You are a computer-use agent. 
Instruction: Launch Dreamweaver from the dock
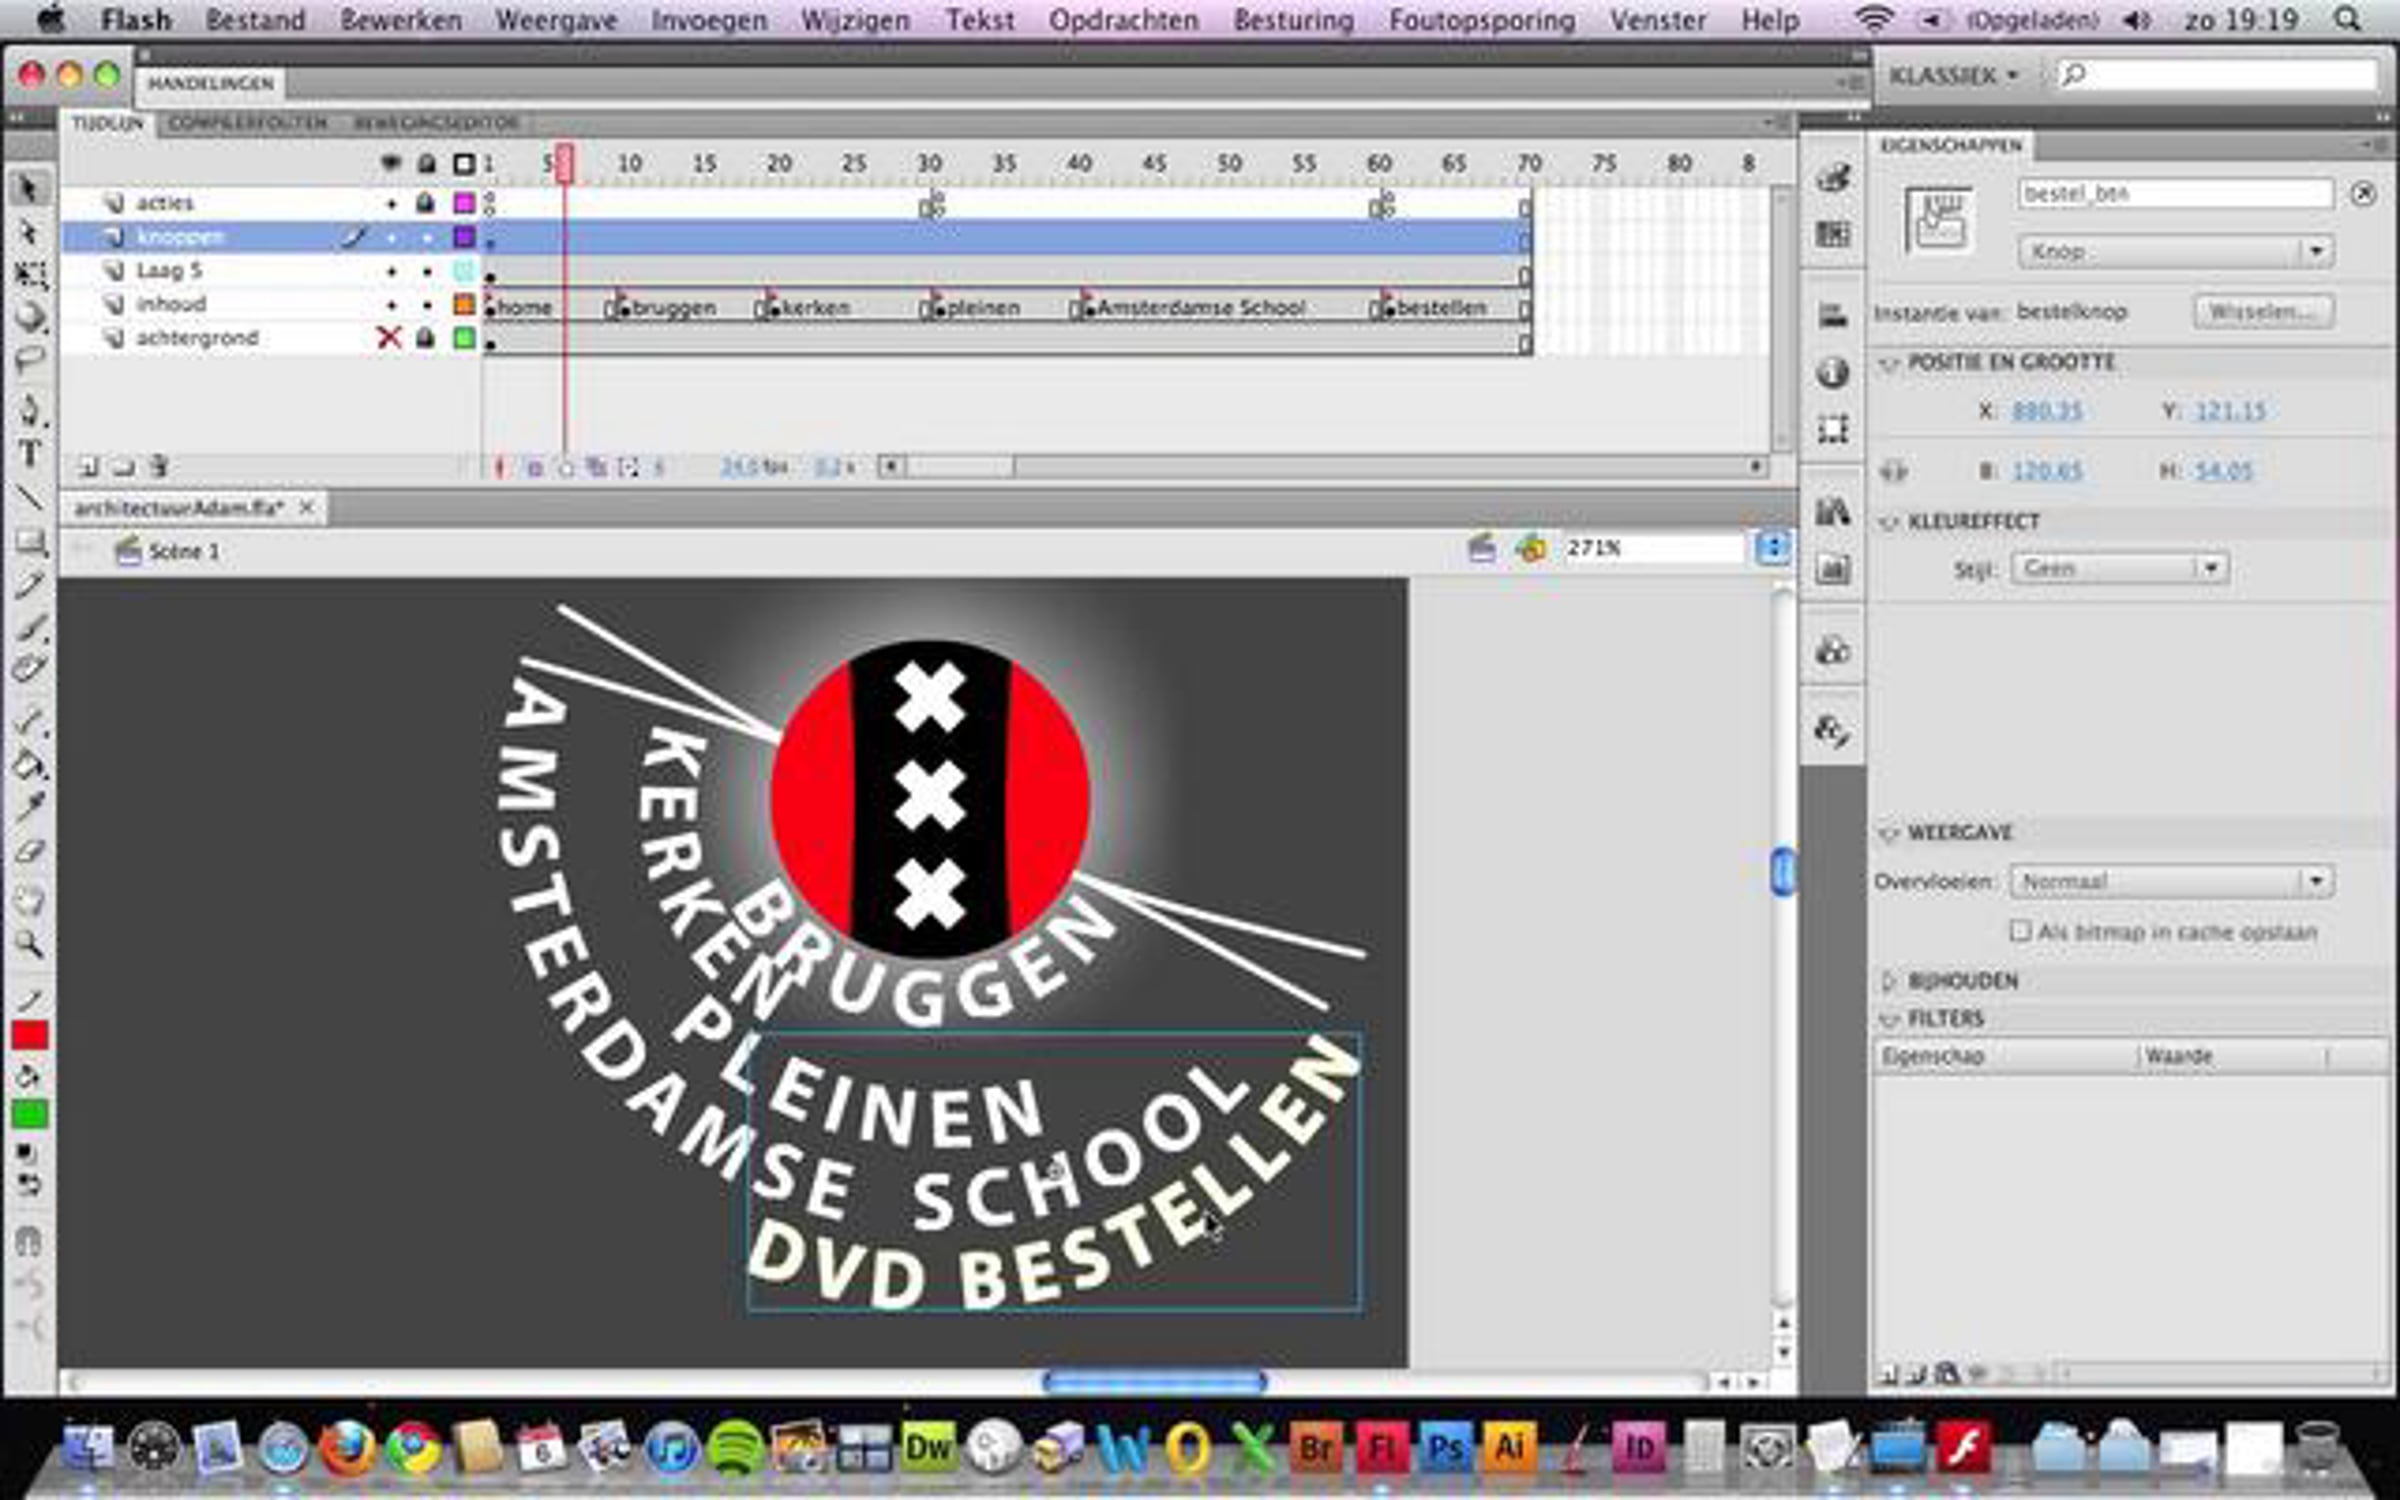[x=928, y=1448]
